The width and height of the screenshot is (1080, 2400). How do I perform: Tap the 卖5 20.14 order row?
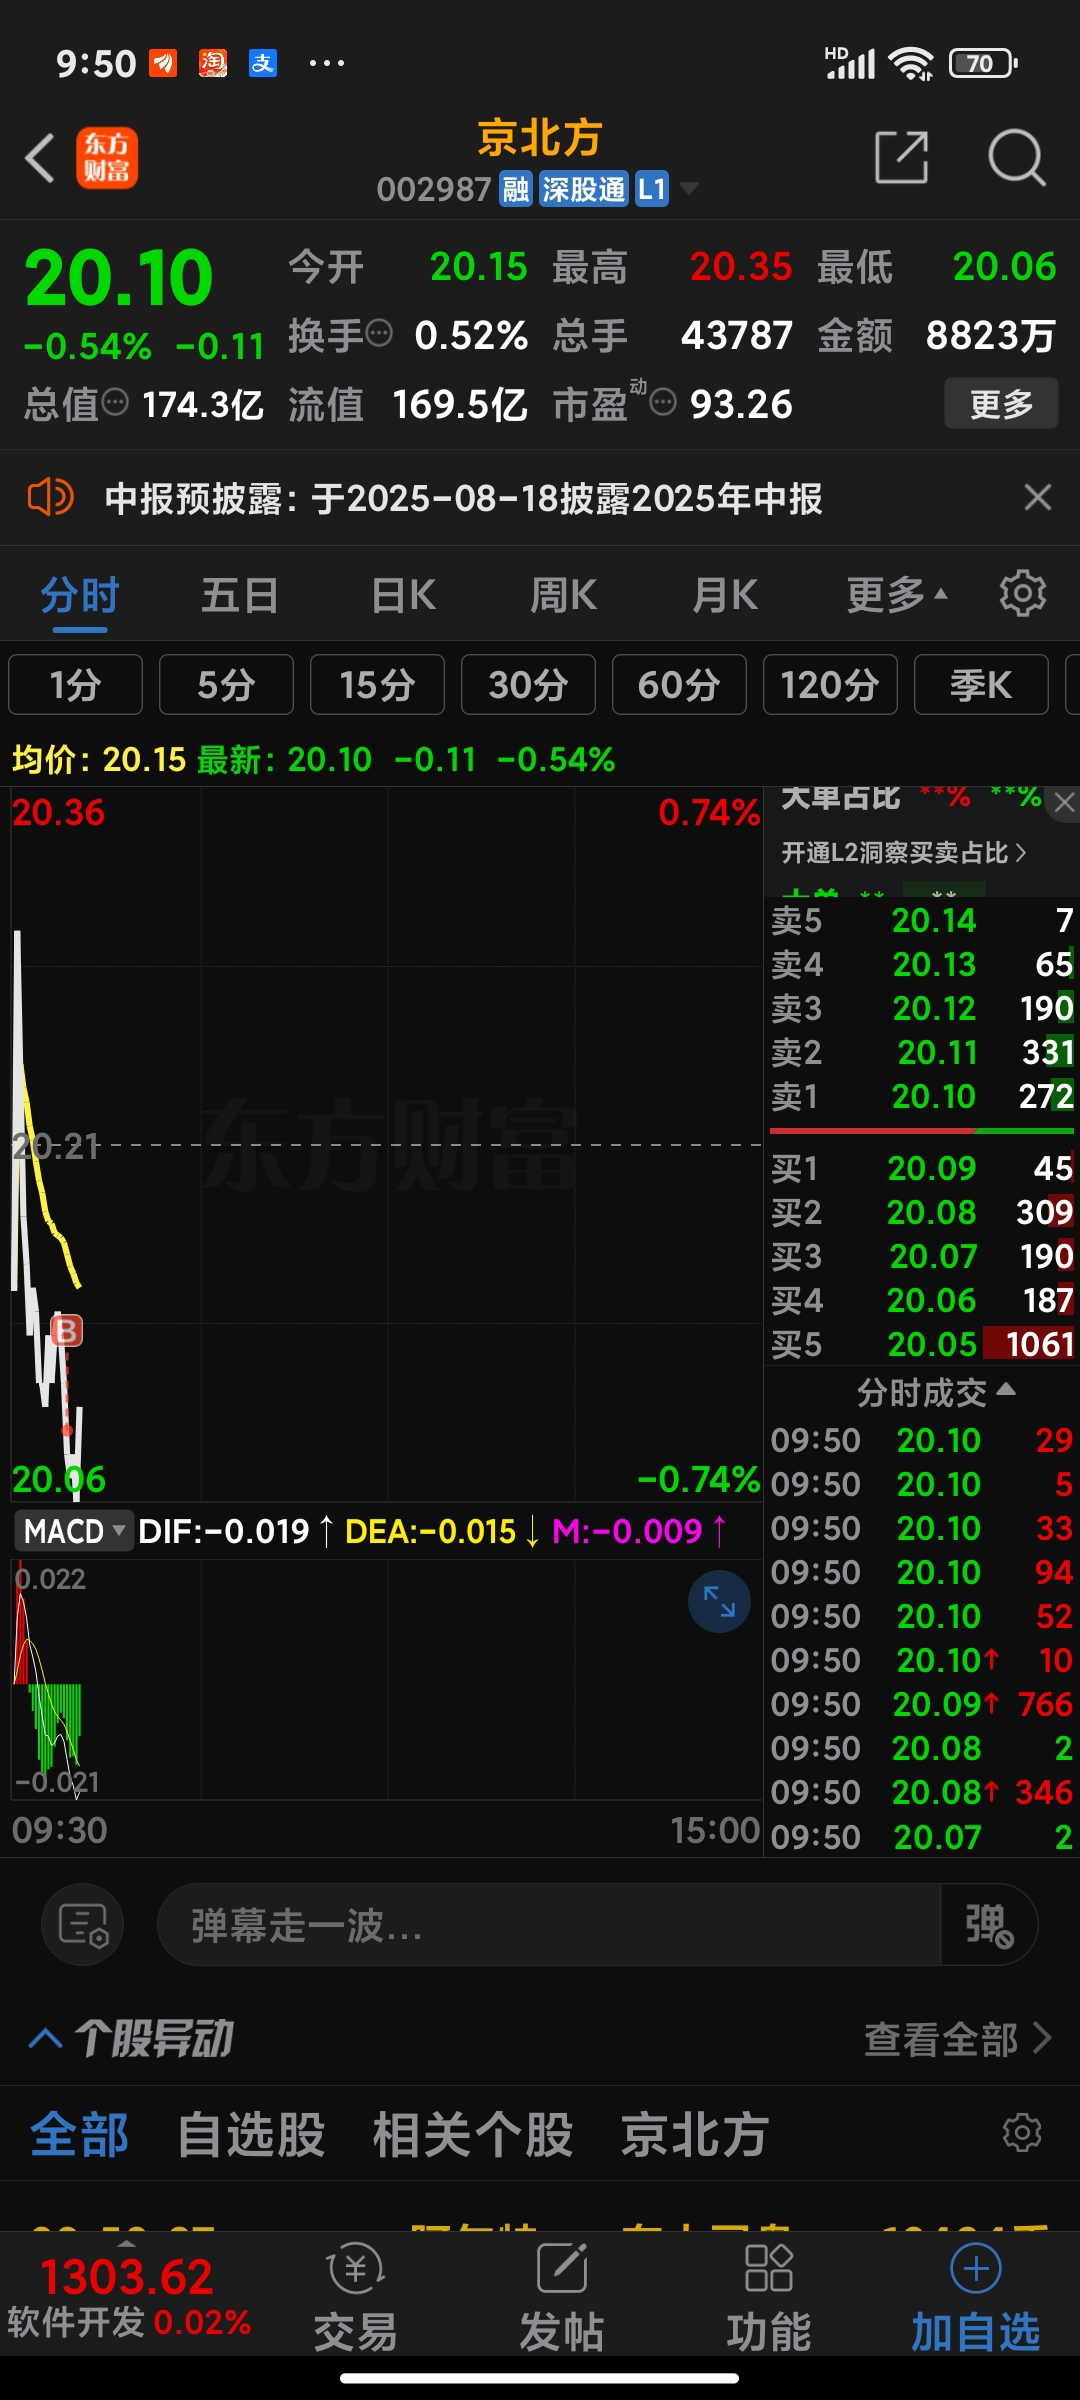[922, 920]
